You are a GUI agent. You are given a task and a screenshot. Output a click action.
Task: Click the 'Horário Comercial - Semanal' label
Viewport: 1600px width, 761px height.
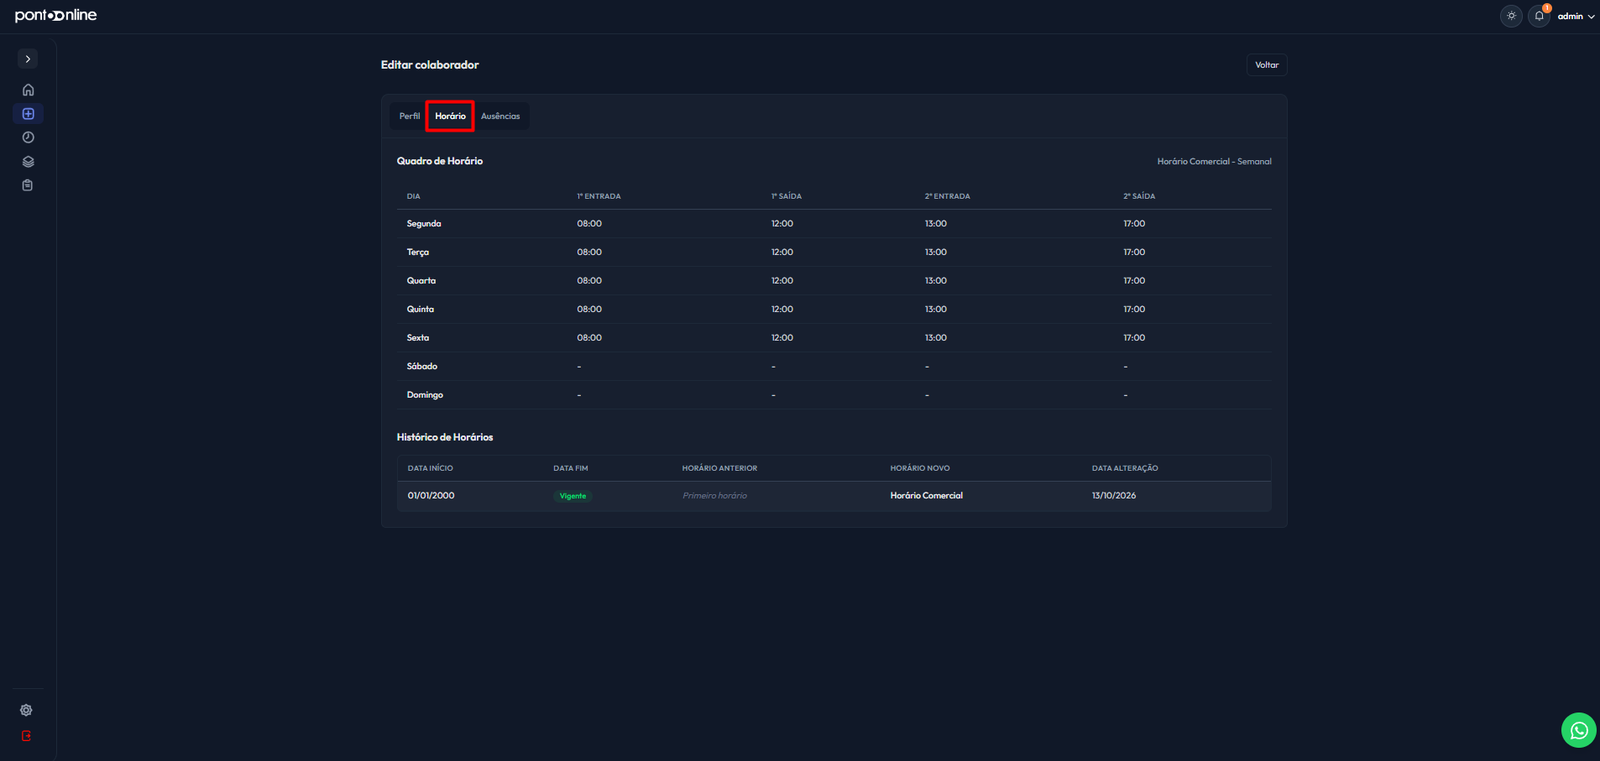pos(1214,162)
